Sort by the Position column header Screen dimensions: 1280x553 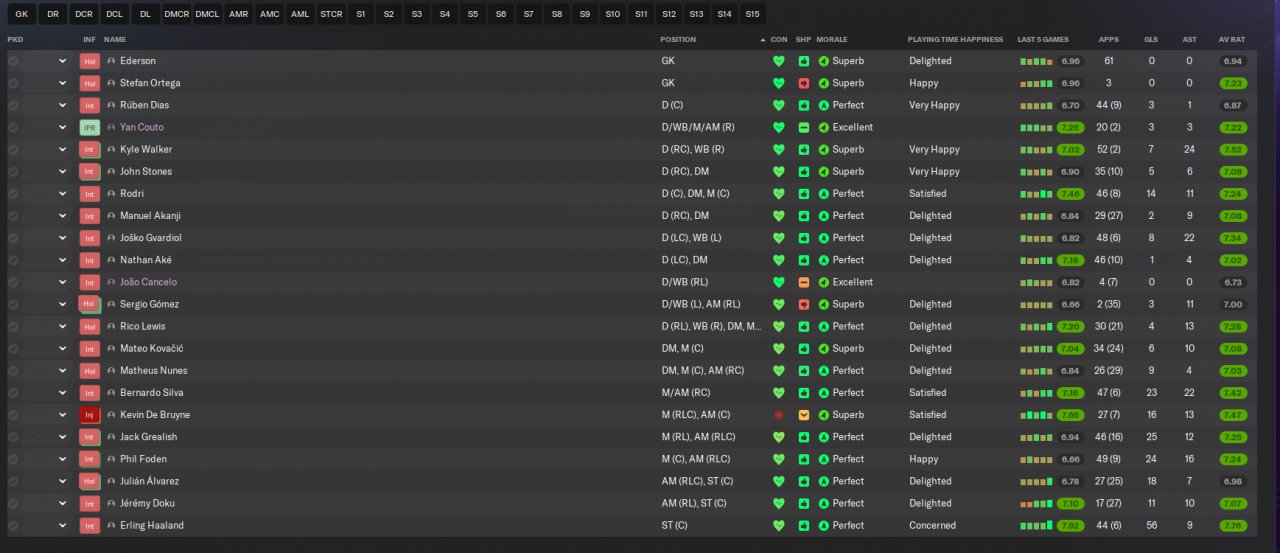[x=678, y=40]
